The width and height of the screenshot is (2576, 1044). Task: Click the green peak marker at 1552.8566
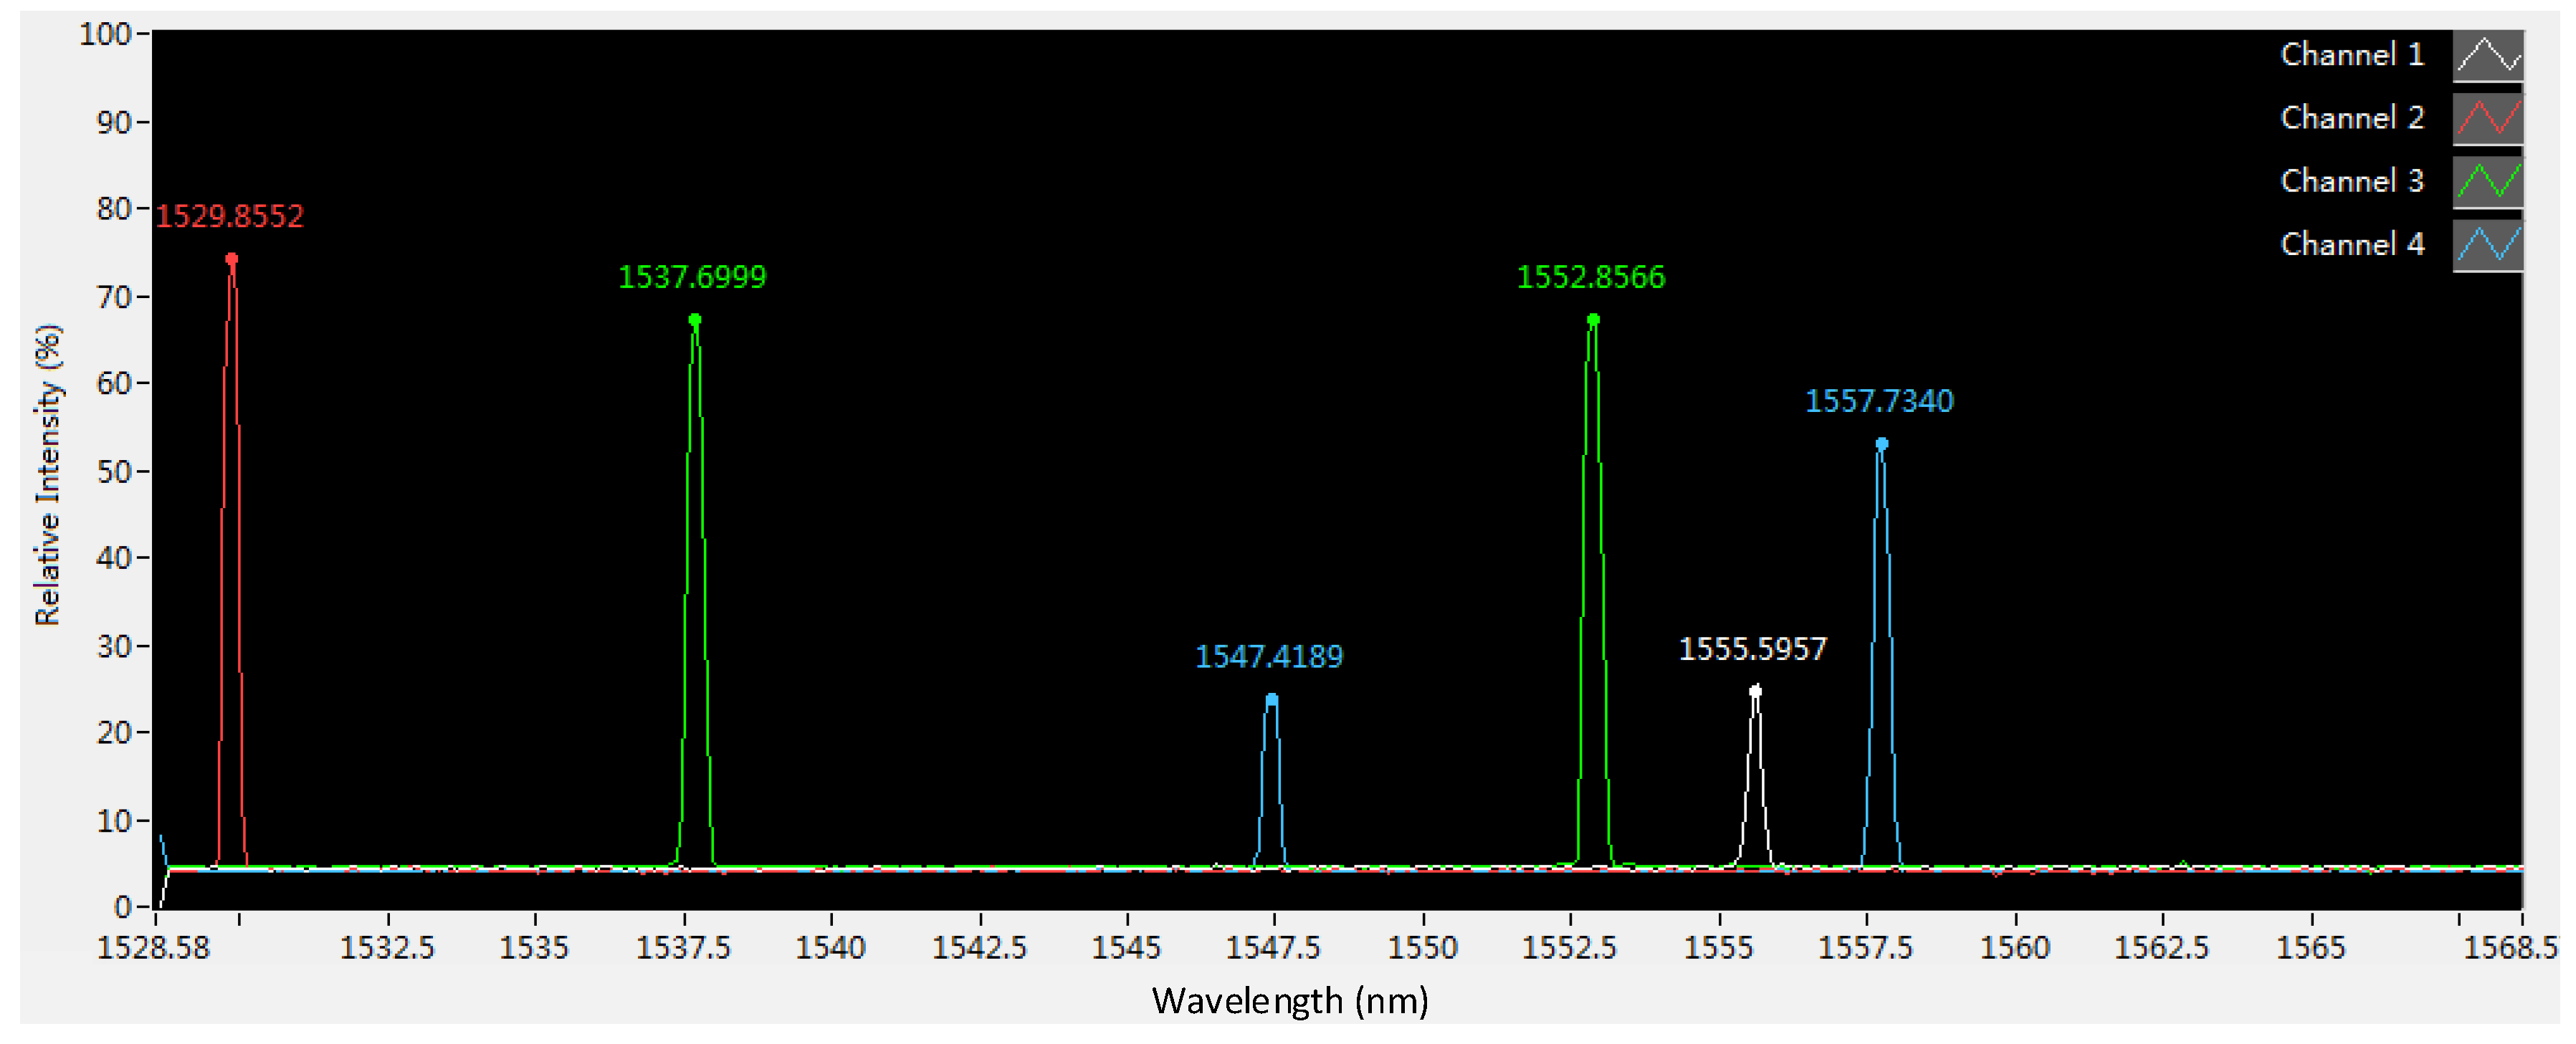(x=1593, y=320)
